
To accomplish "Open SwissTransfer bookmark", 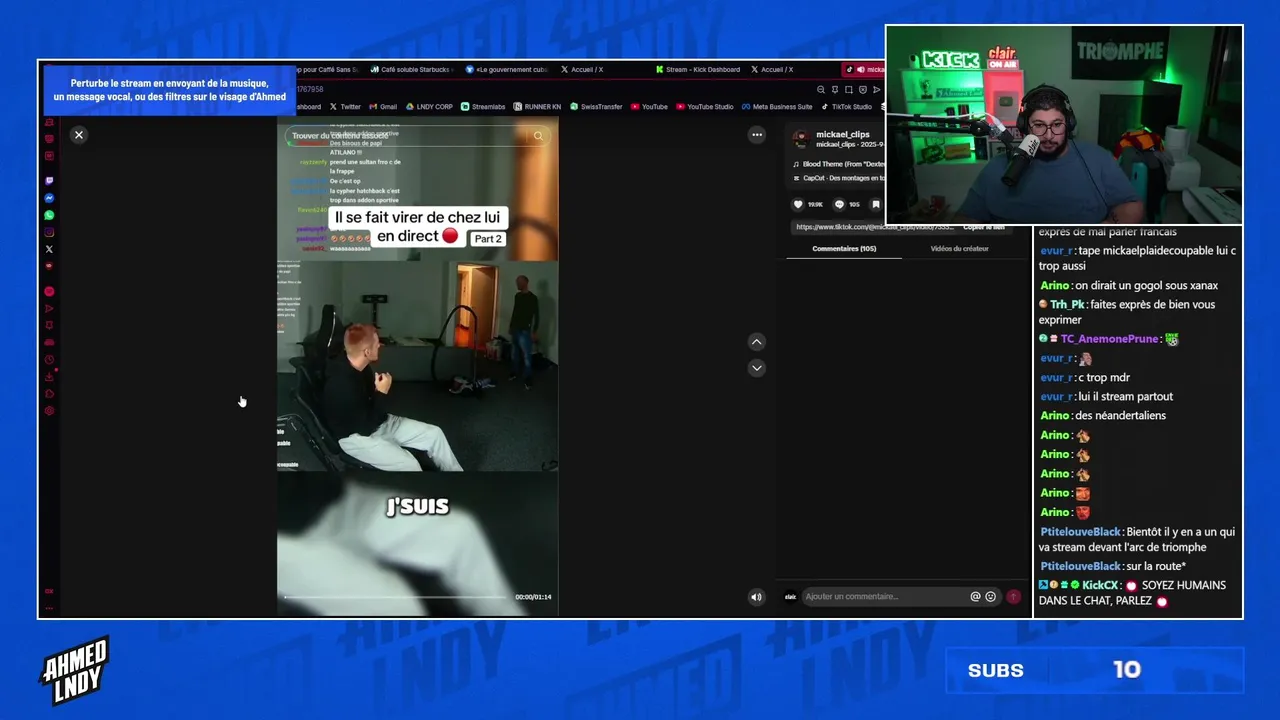I will [x=596, y=107].
